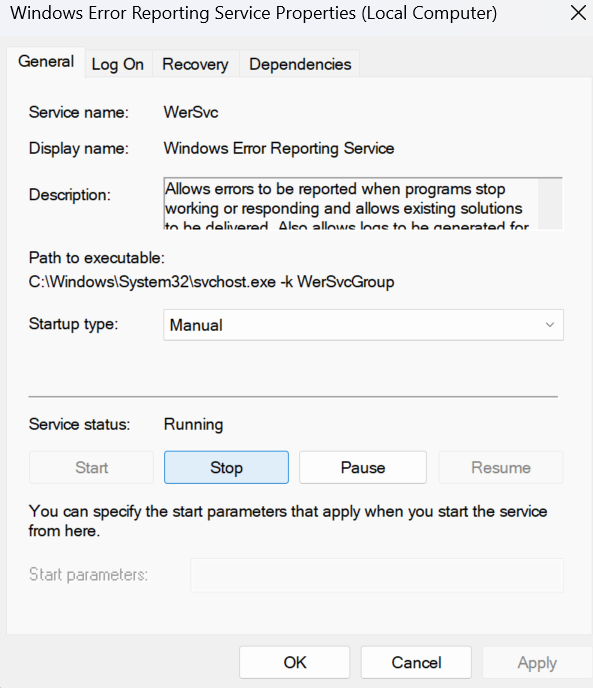View the Dependencies tab
This screenshot has width=593, height=688.
(x=300, y=64)
